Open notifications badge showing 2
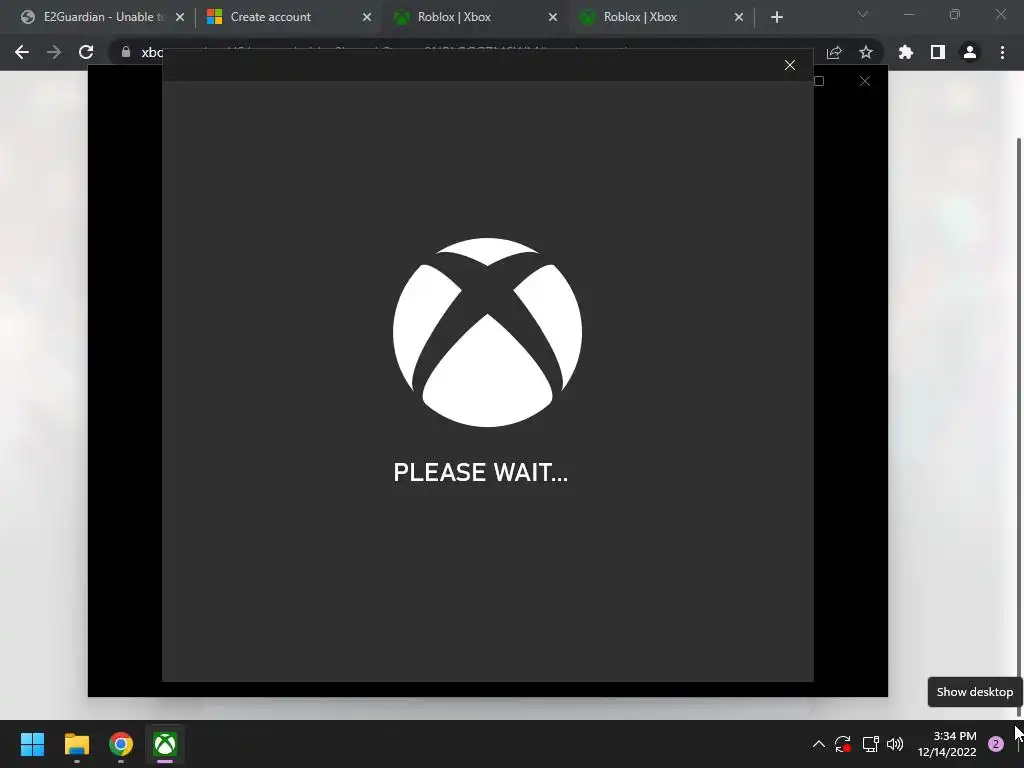This screenshot has height=768, width=1024. (996, 744)
